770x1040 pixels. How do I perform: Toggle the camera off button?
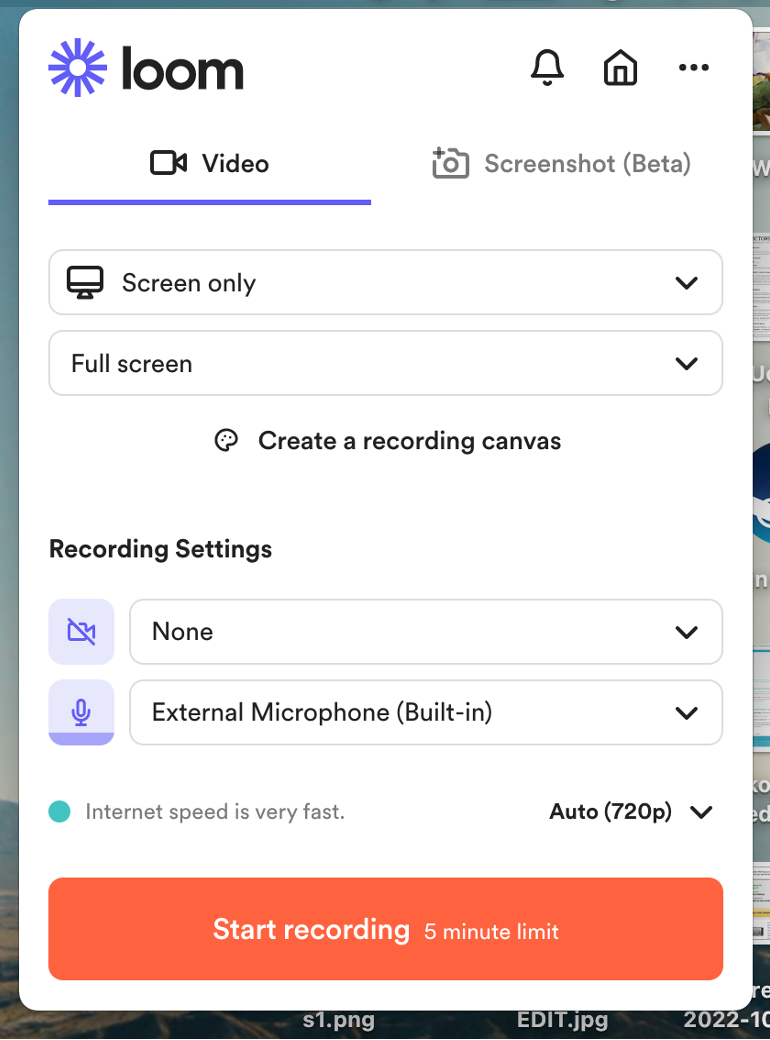(81, 631)
